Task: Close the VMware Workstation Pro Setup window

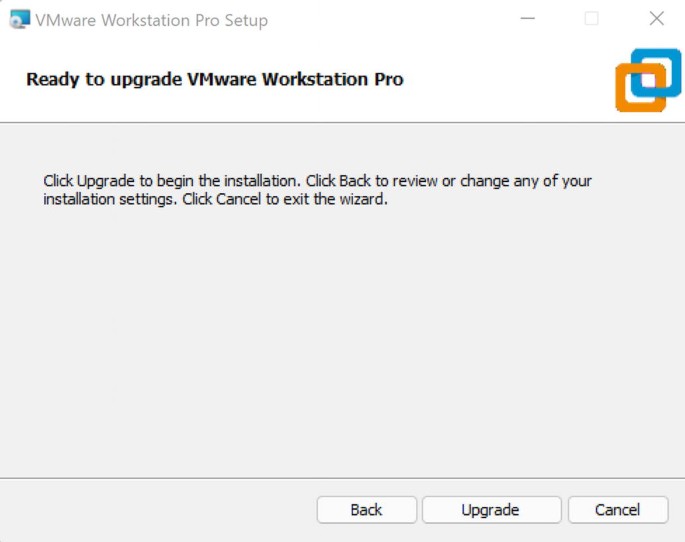Action: point(656,19)
